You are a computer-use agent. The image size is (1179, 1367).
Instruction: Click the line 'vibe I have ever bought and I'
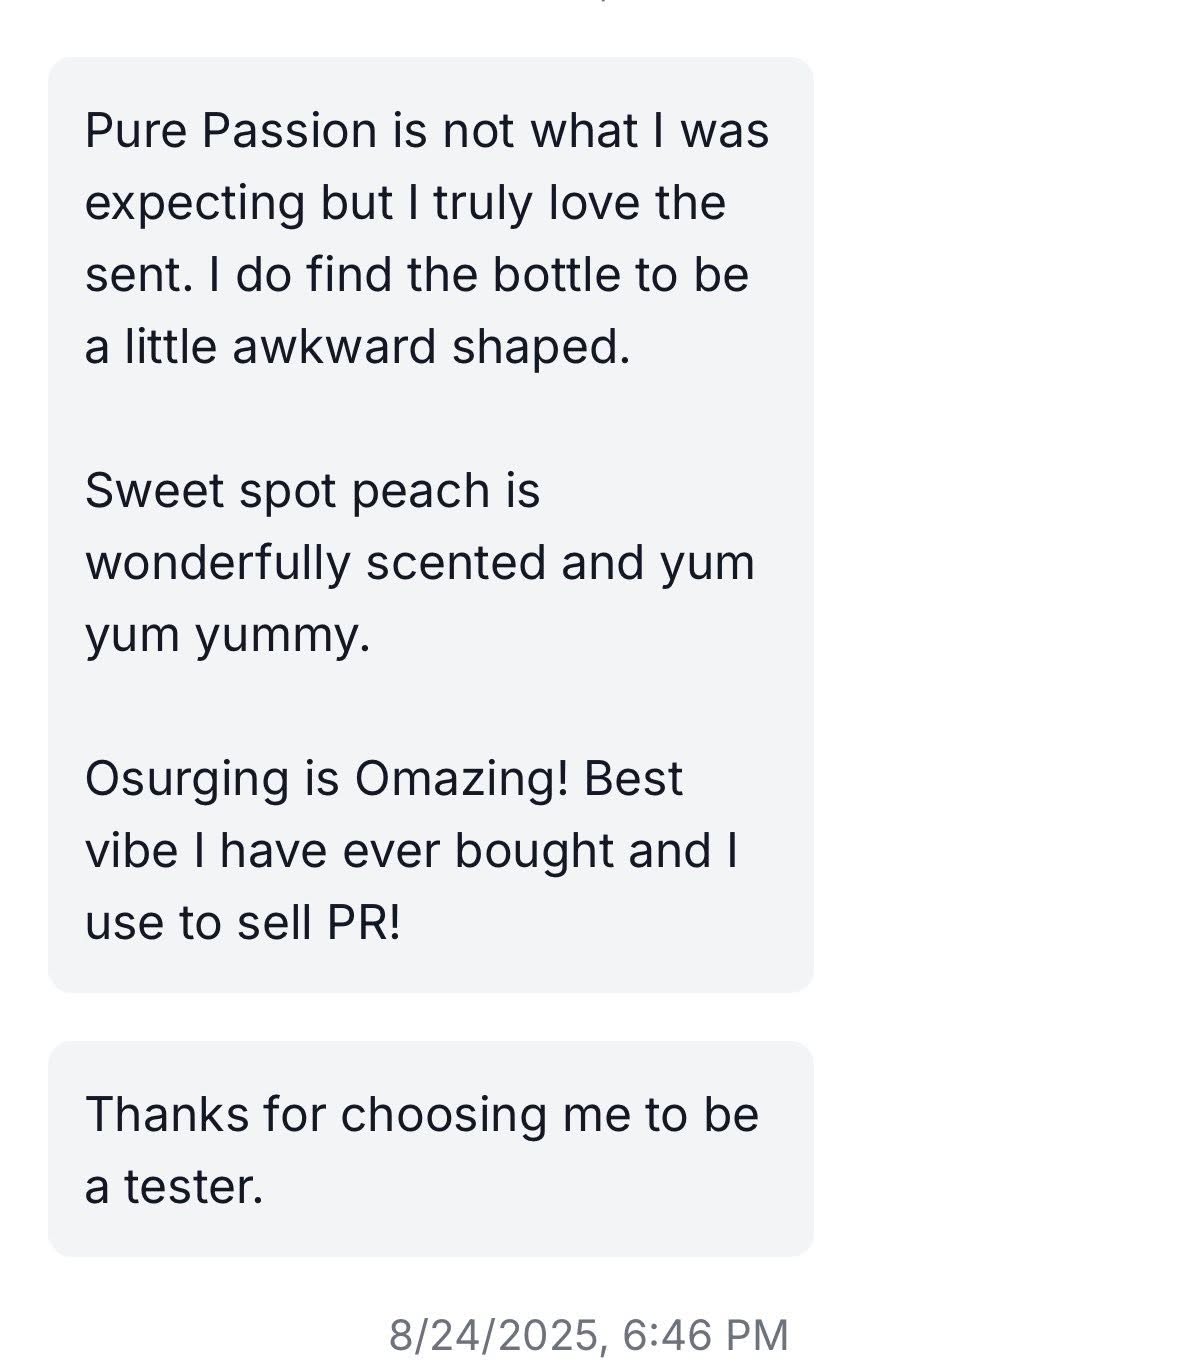coord(411,850)
